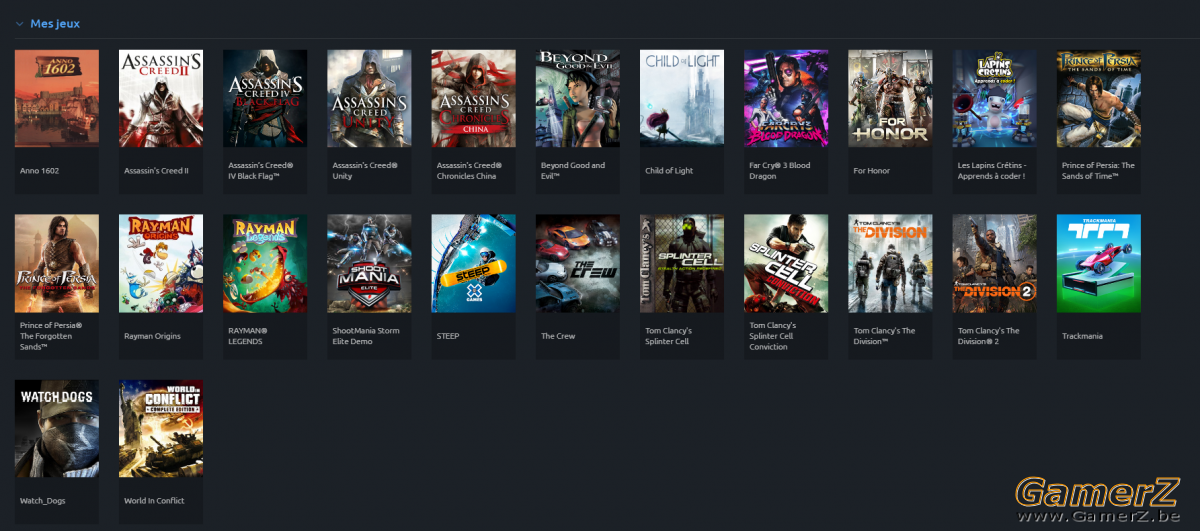The width and height of the screenshot is (1200, 531).
Task: Select the Assassin's Creed II cover
Action: [x=161, y=99]
